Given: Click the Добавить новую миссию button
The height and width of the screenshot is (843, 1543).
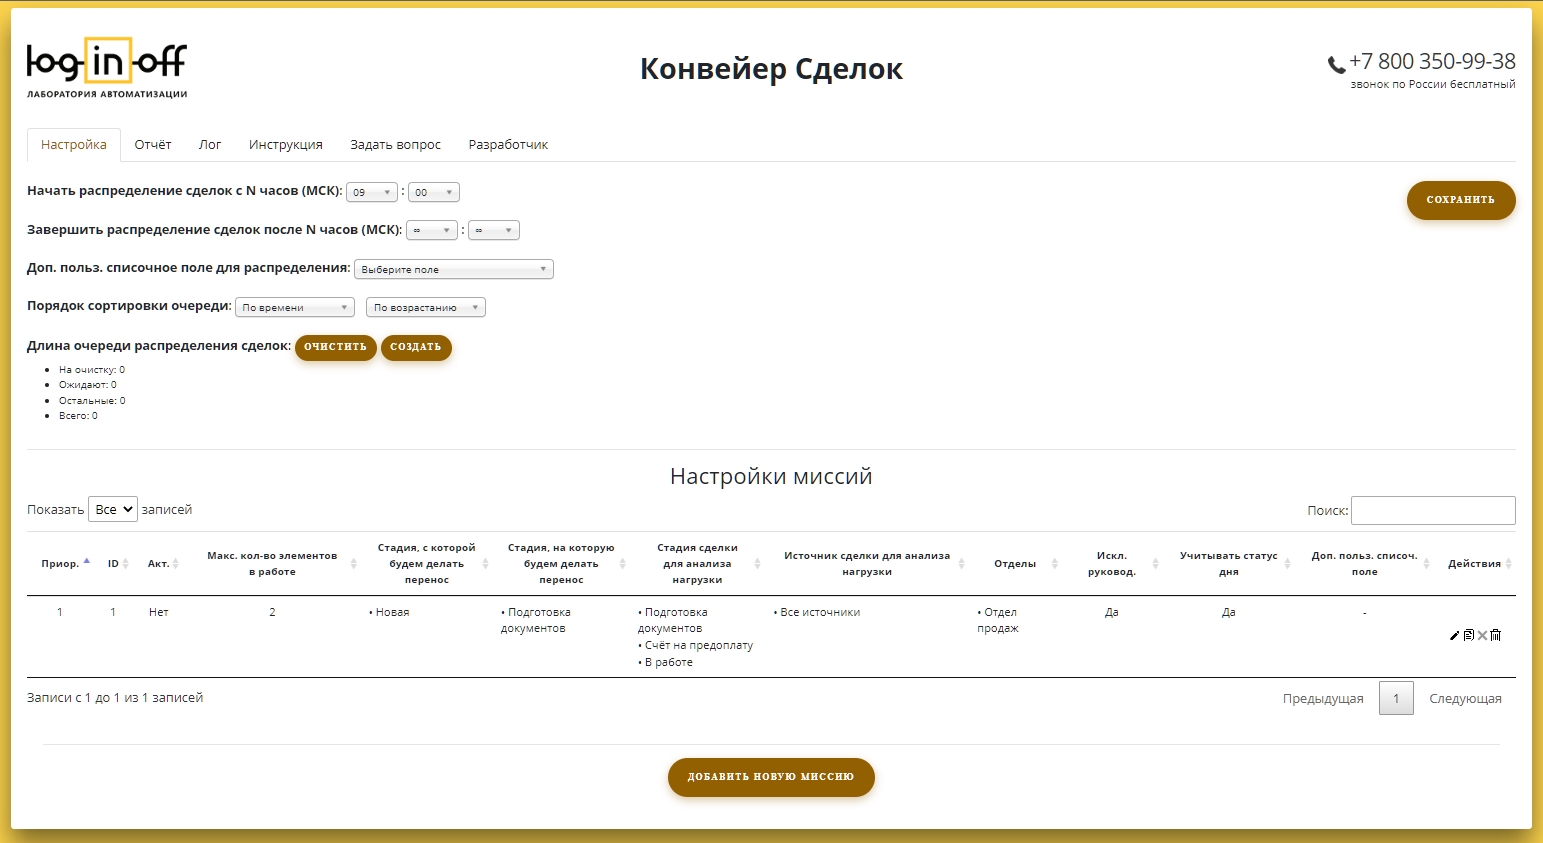Looking at the screenshot, I should [x=771, y=777].
